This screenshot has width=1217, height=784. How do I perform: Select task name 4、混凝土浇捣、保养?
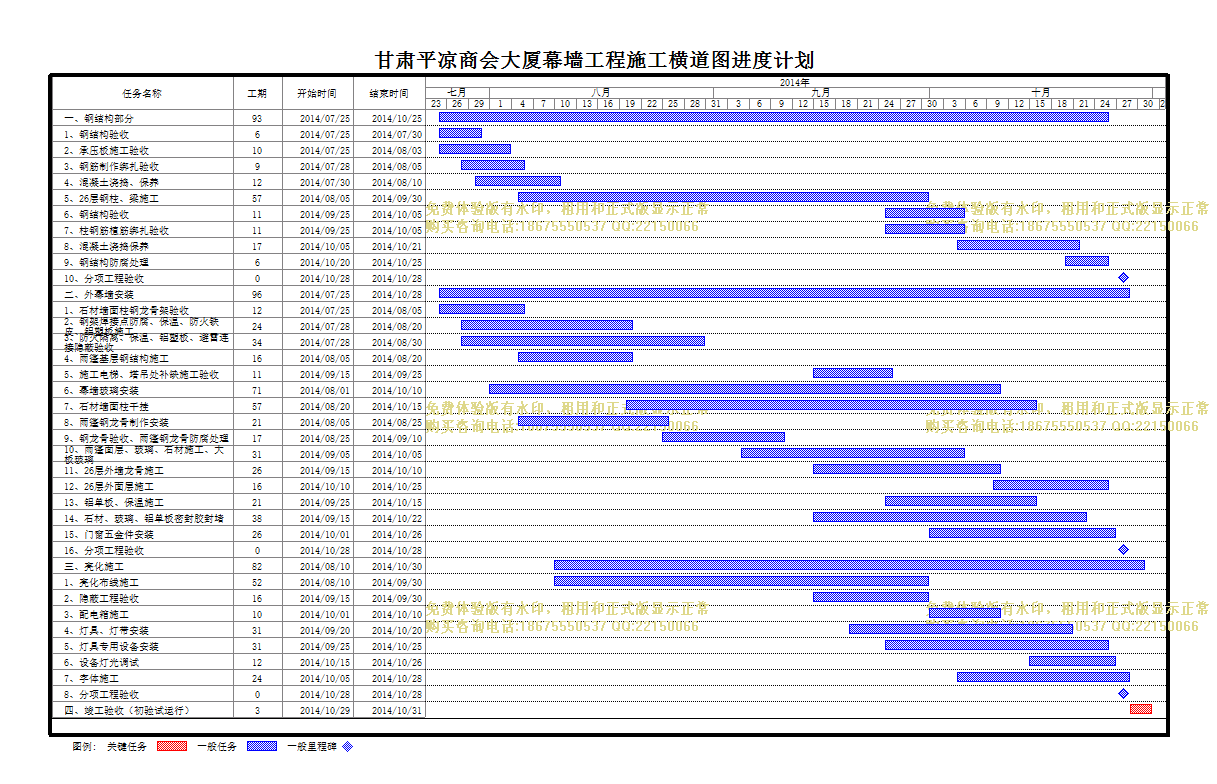[111, 182]
